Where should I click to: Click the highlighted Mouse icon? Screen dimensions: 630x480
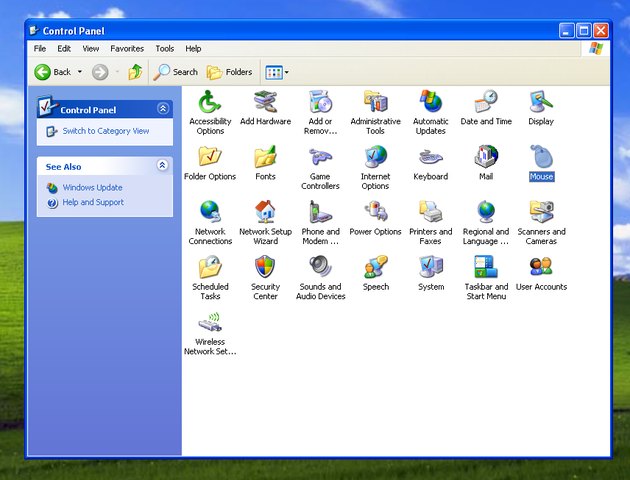tap(541, 157)
